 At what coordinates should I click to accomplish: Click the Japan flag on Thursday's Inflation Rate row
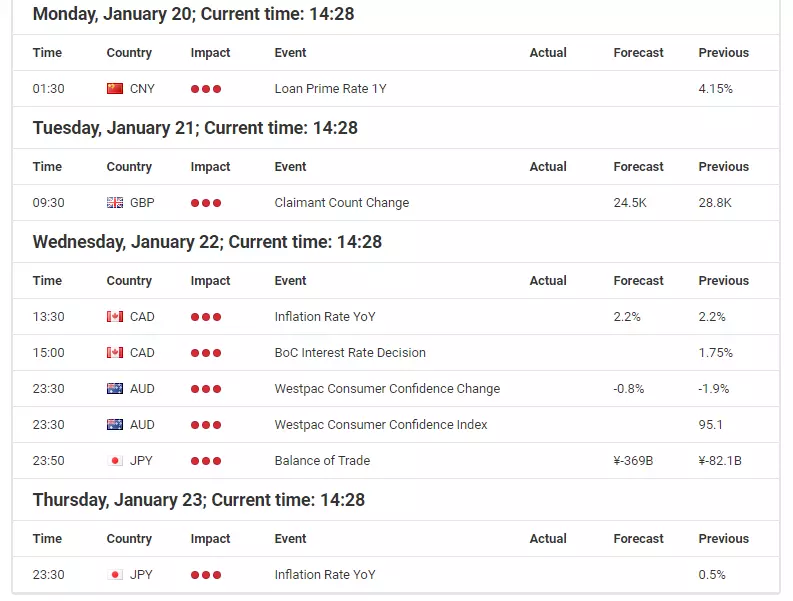[x=115, y=575]
